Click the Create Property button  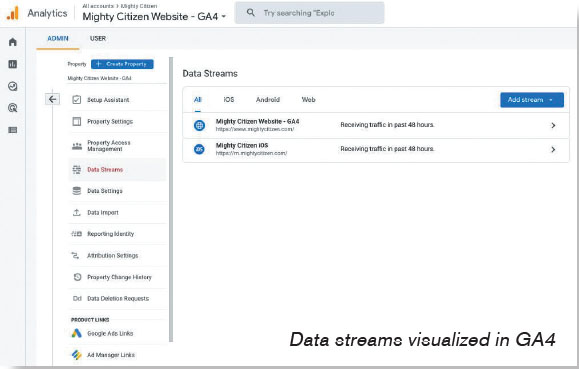tap(122, 64)
